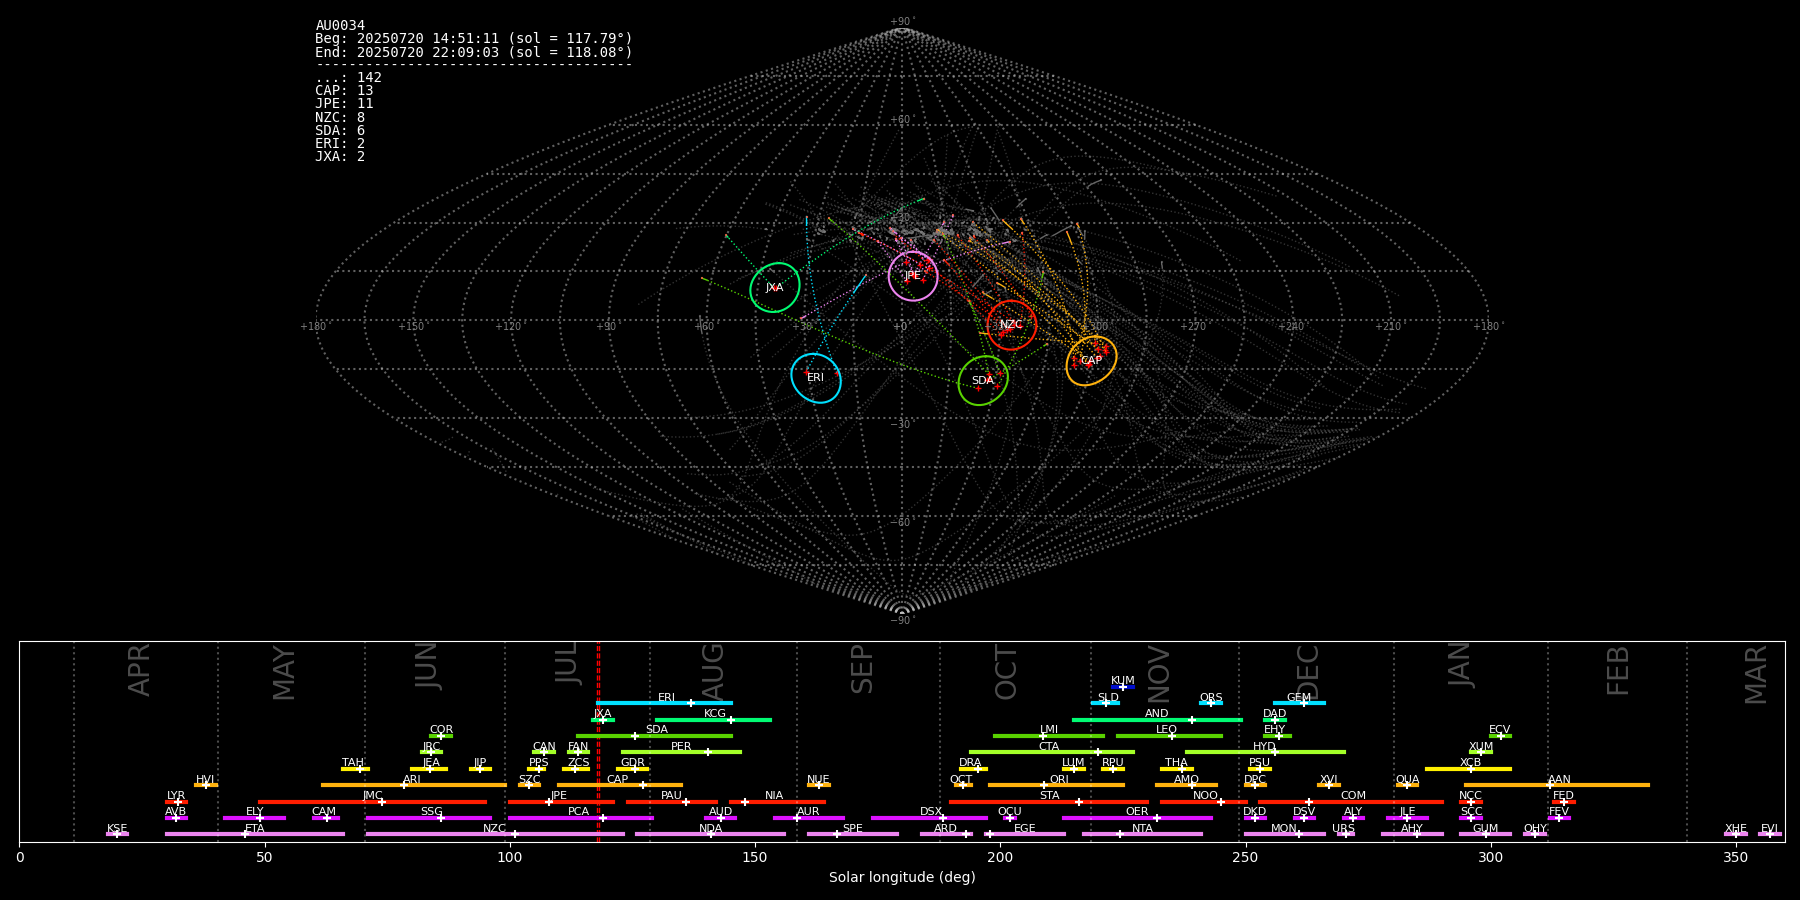Click the +90° label at the map top
1800x900 pixels.
tap(901, 22)
